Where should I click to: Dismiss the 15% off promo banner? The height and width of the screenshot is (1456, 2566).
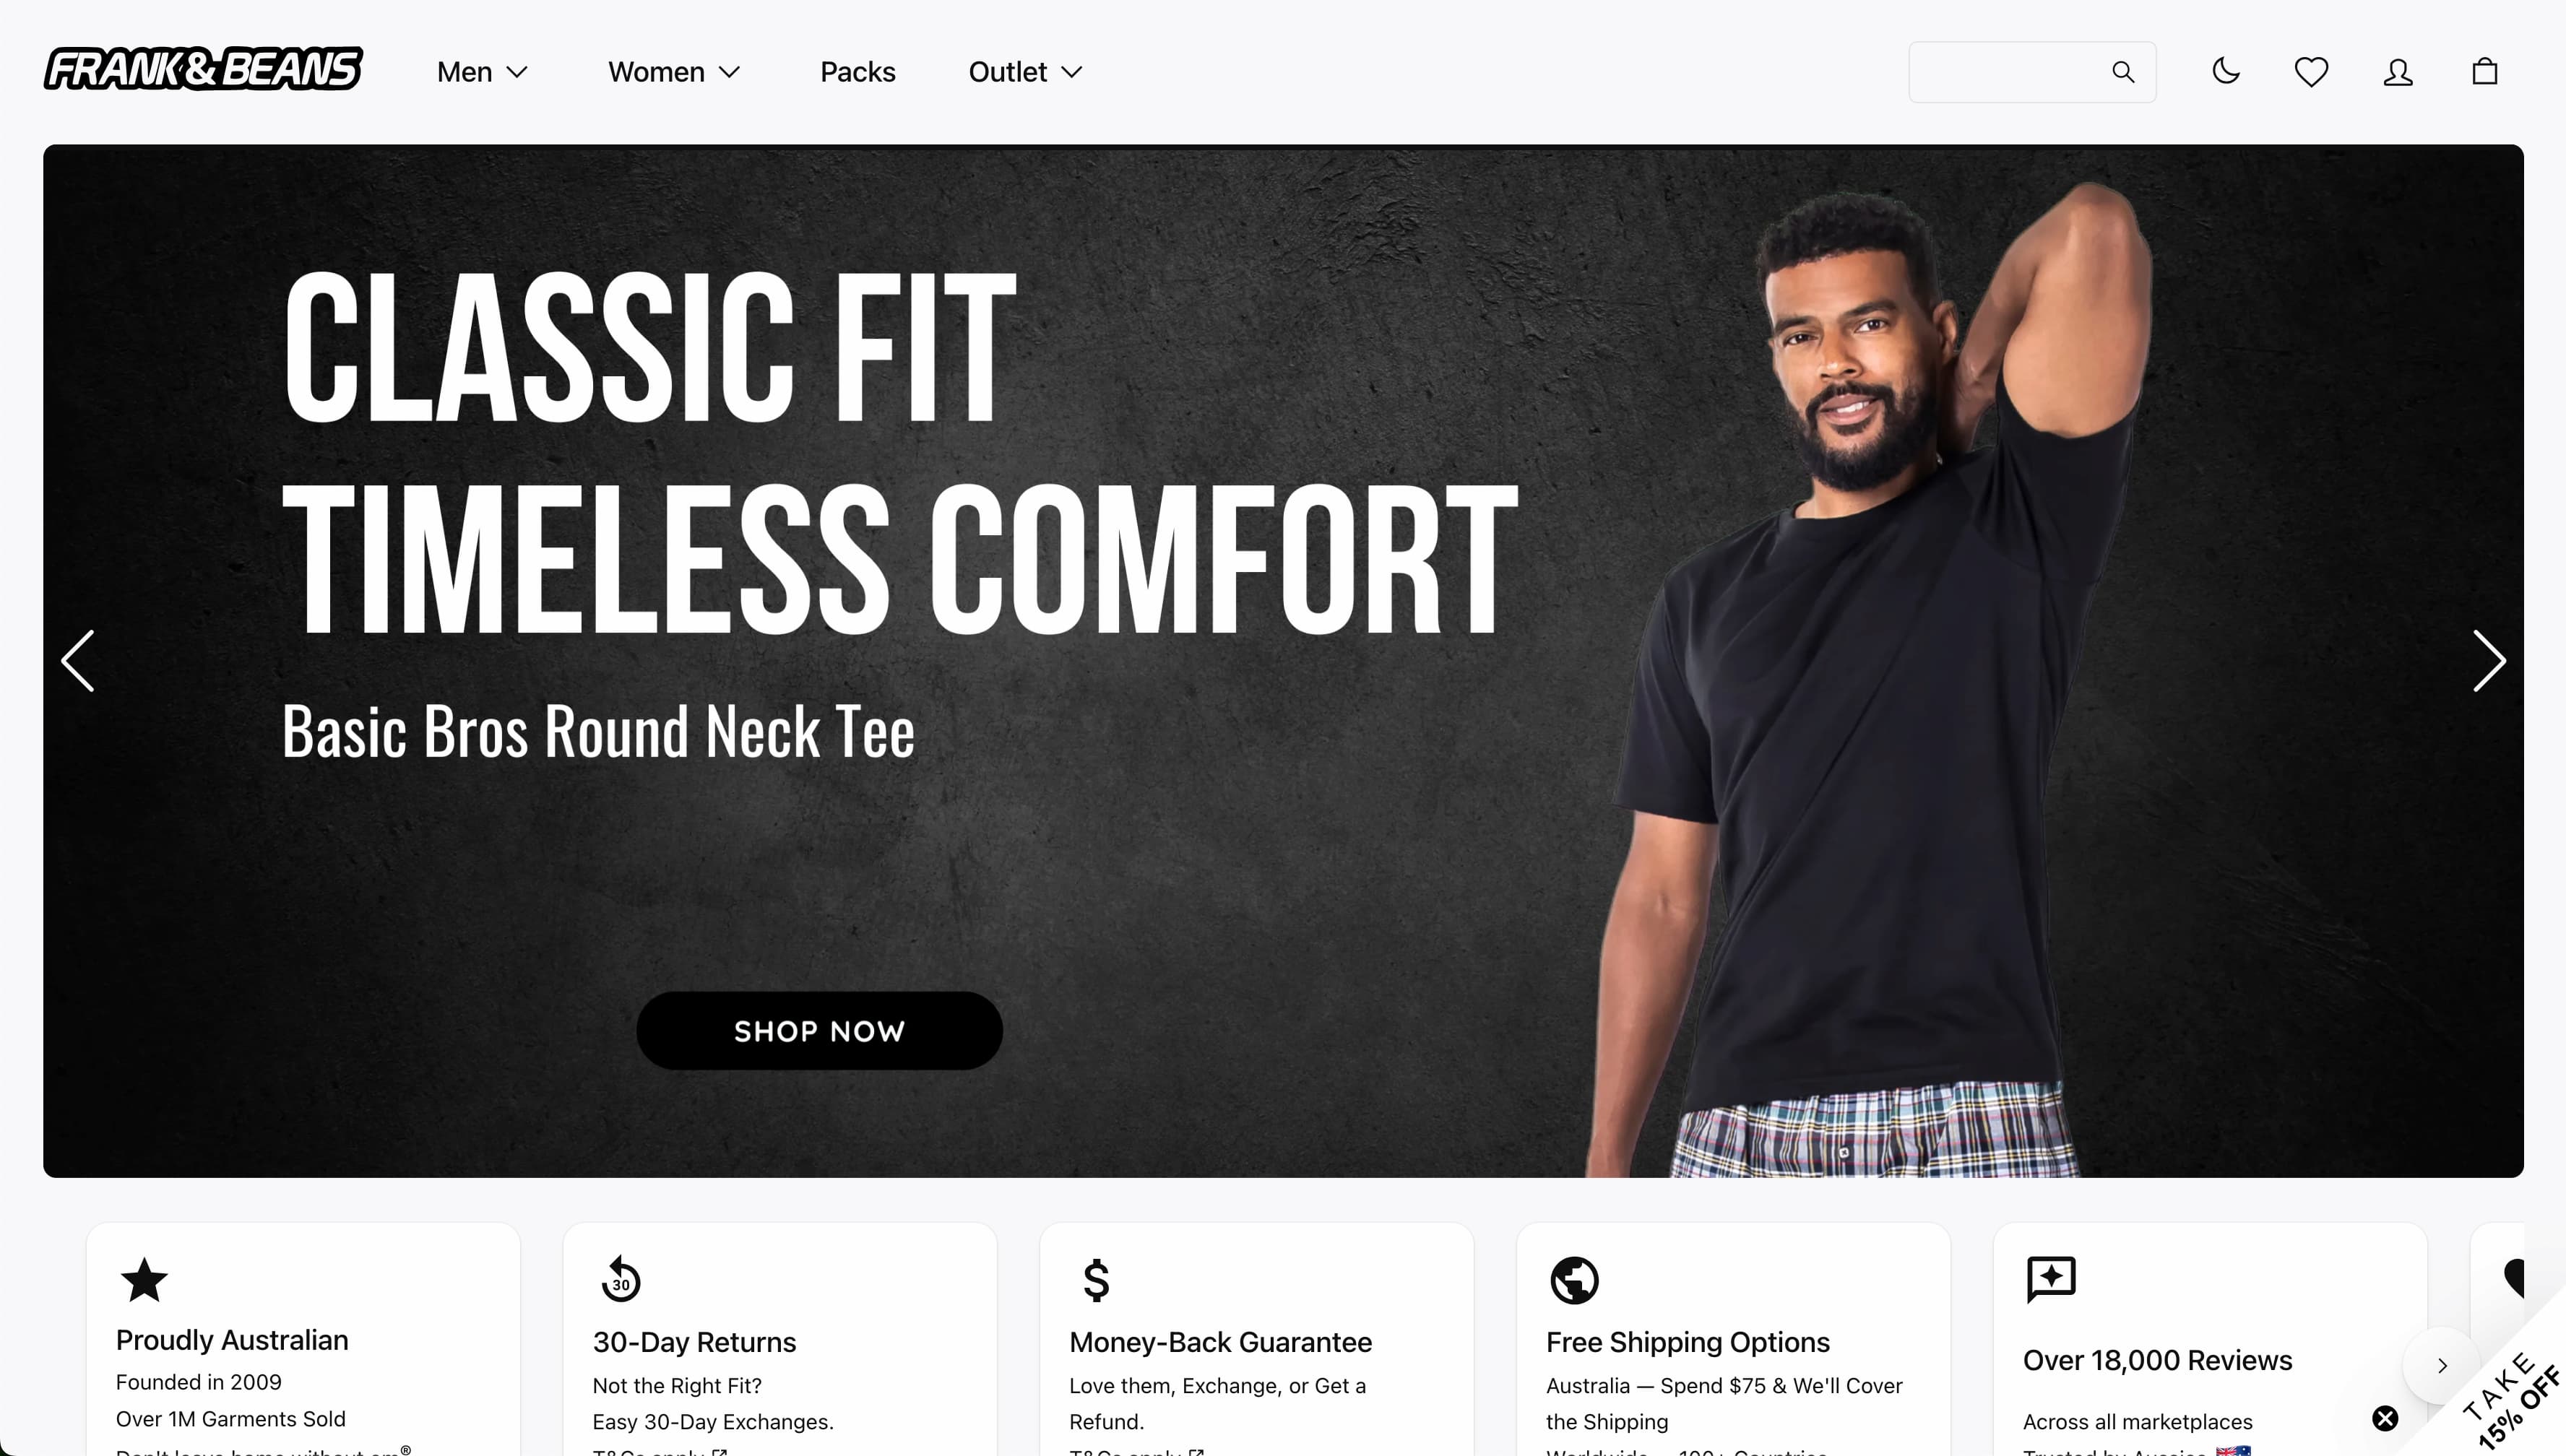(x=2385, y=1418)
